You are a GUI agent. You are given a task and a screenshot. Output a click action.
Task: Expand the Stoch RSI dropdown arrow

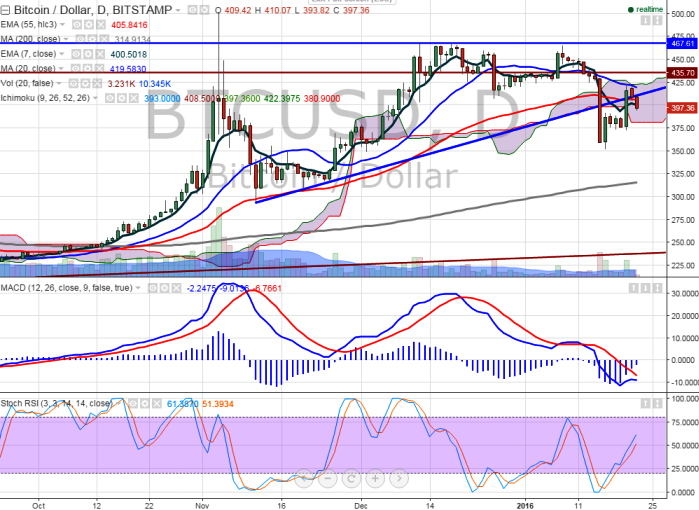118,403
